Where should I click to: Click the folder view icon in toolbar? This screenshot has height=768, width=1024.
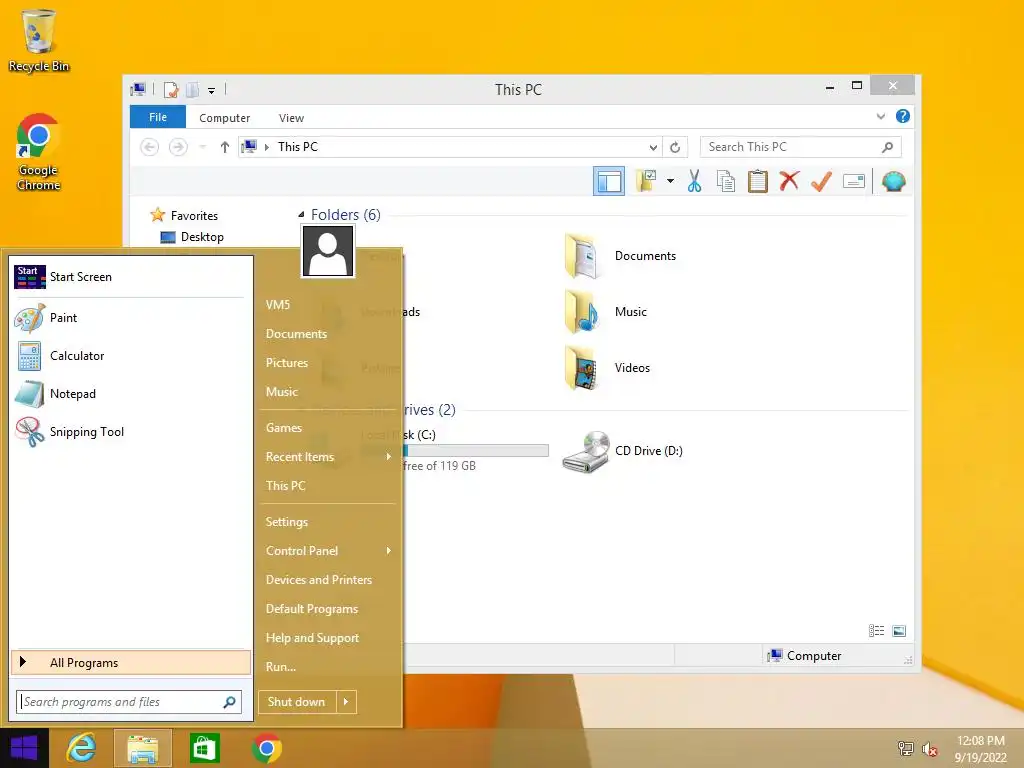coord(646,181)
